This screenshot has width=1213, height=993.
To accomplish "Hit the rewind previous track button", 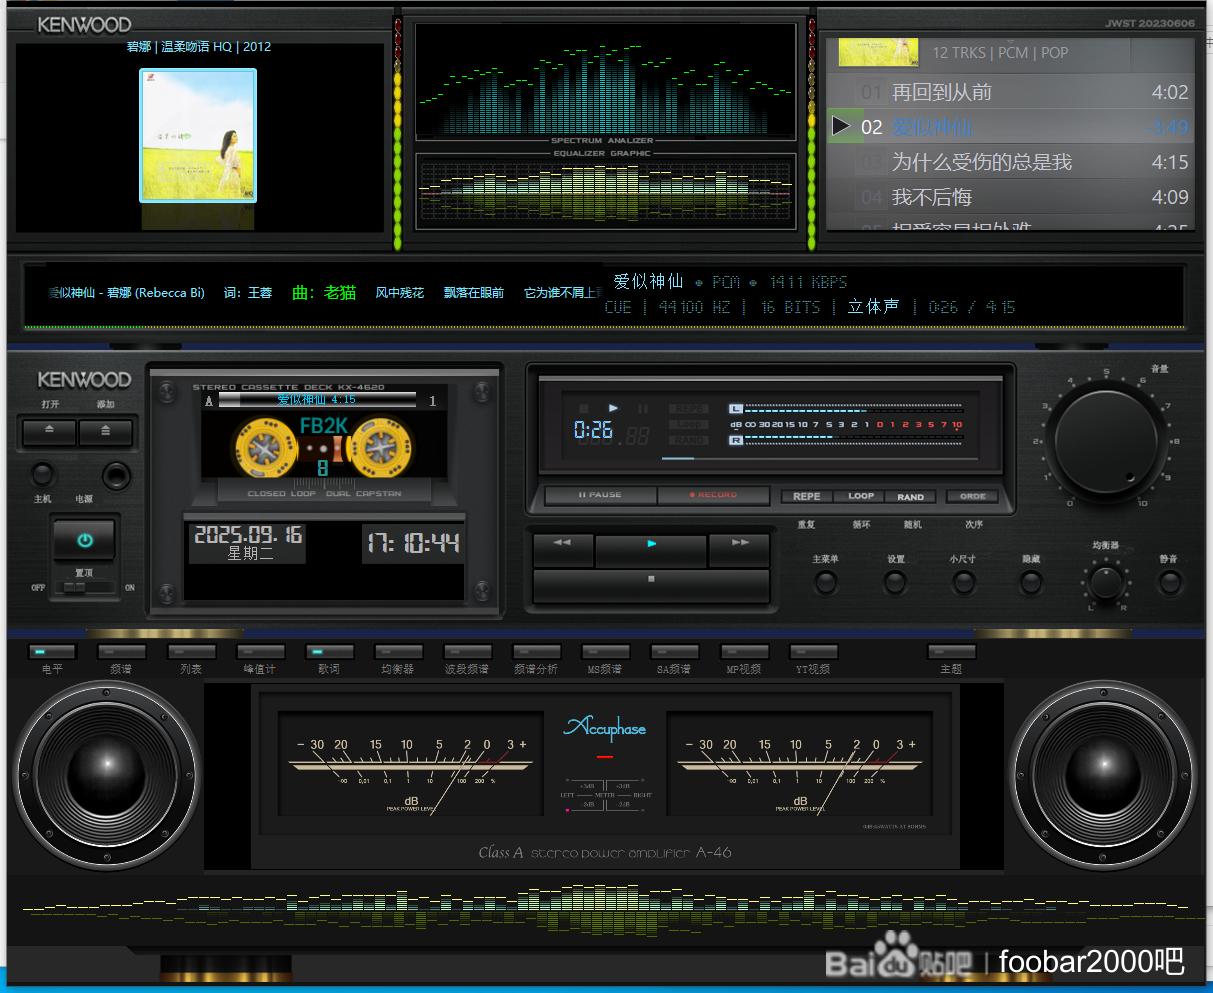I will [563, 545].
